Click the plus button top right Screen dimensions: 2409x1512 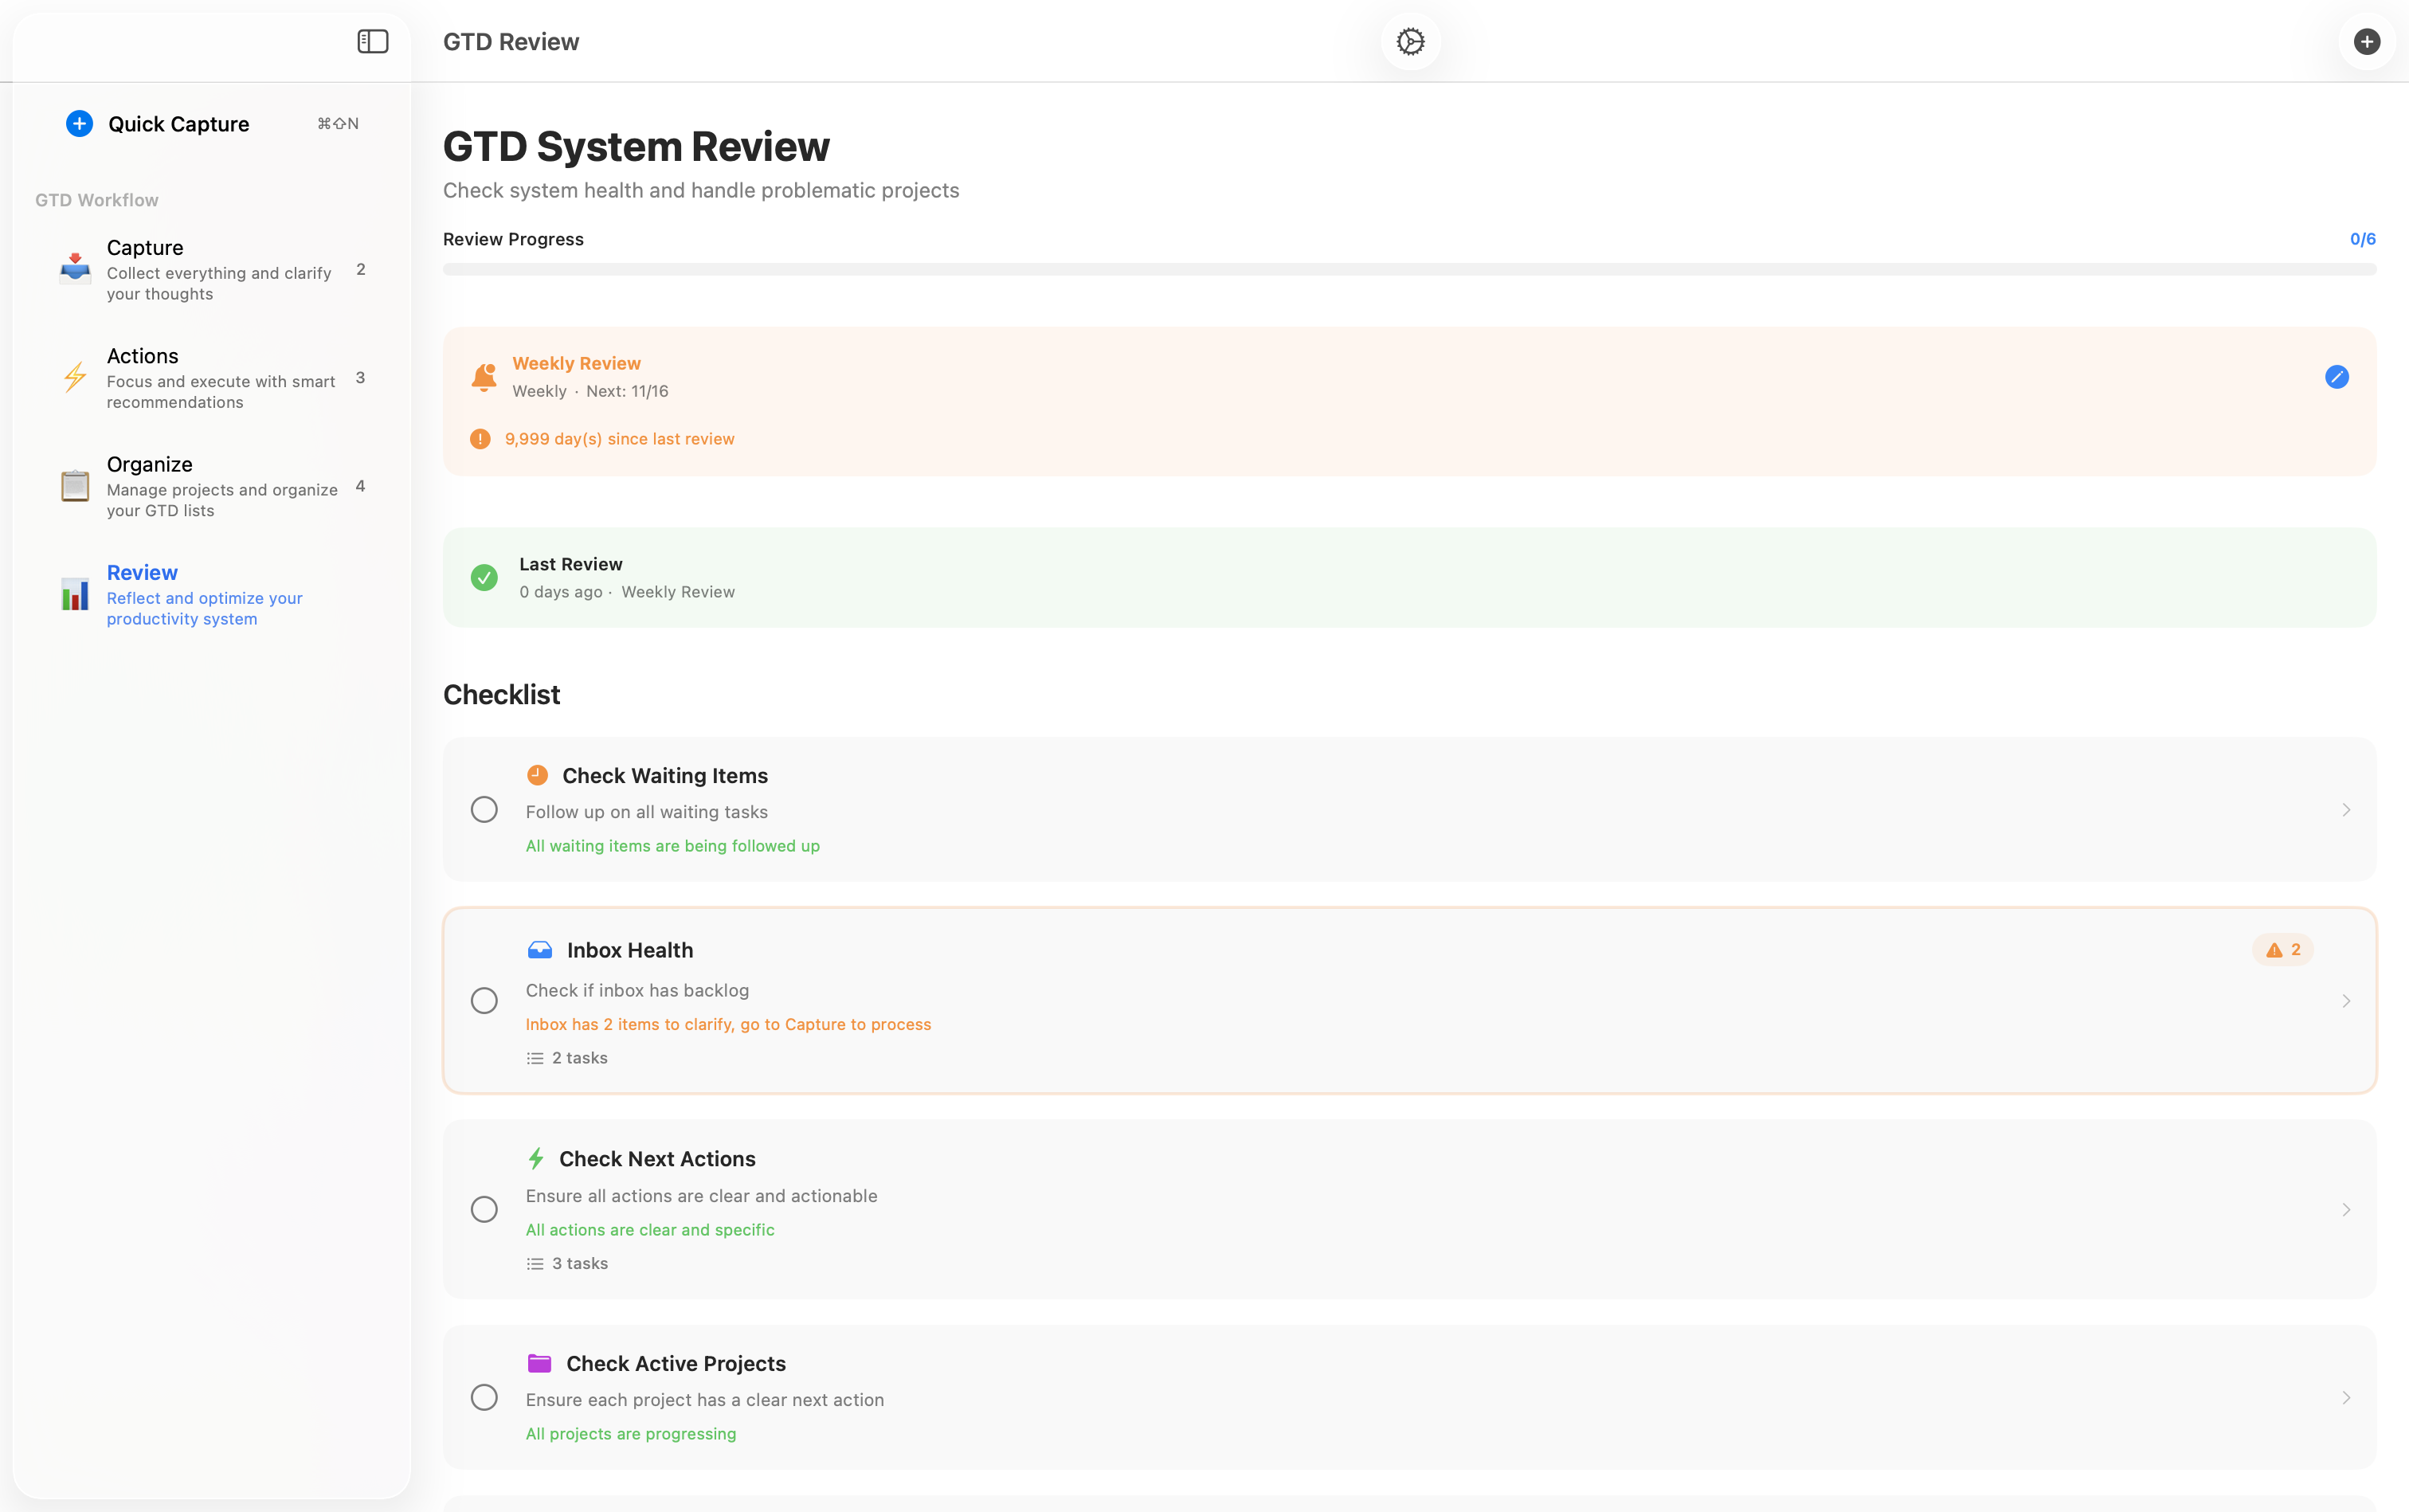2366,41
